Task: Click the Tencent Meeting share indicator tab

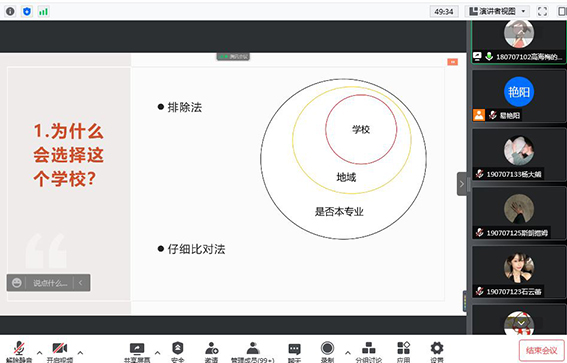Action: point(233,56)
